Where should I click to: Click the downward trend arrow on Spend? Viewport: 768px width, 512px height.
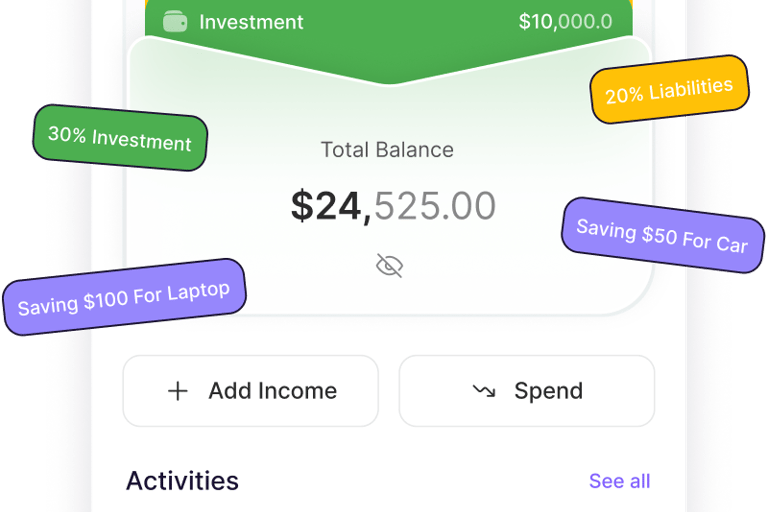coord(484,391)
